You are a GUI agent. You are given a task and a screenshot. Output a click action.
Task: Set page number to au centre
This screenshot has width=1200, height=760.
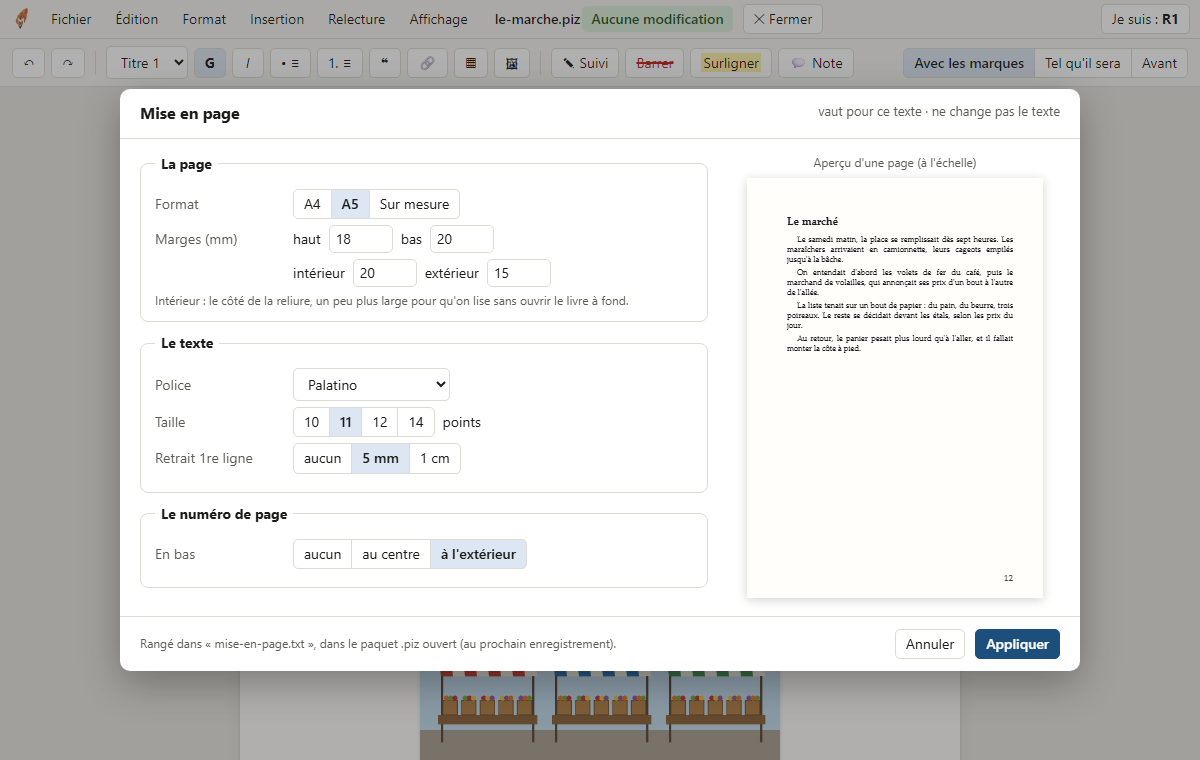pyautogui.click(x=391, y=554)
